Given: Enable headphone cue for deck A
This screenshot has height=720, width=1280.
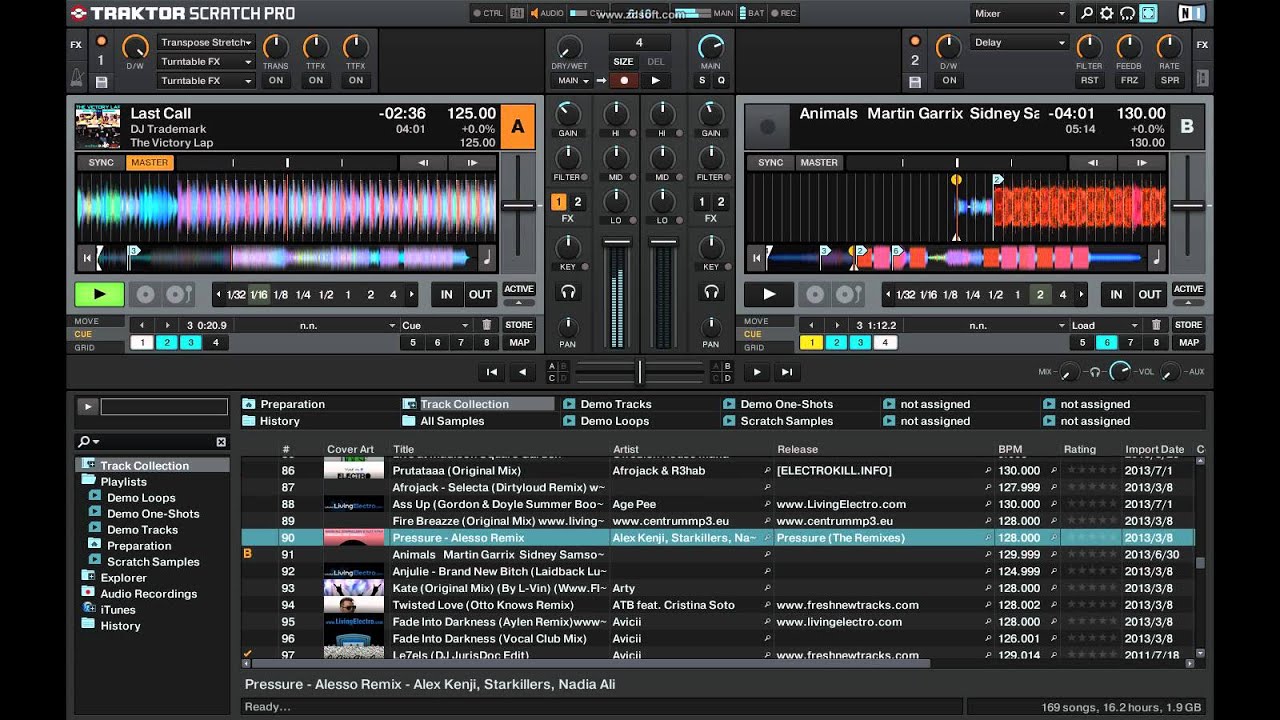Looking at the screenshot, I should (x=568, y=292).
